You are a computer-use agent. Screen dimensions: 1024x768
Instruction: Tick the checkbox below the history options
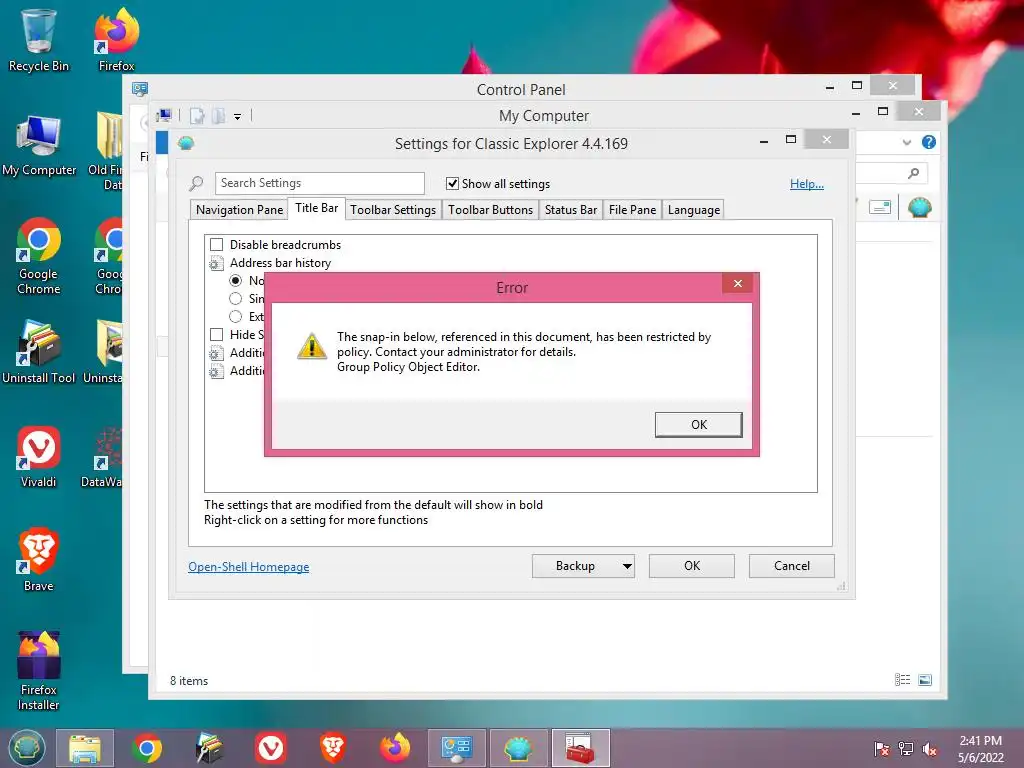coord(216,334)
